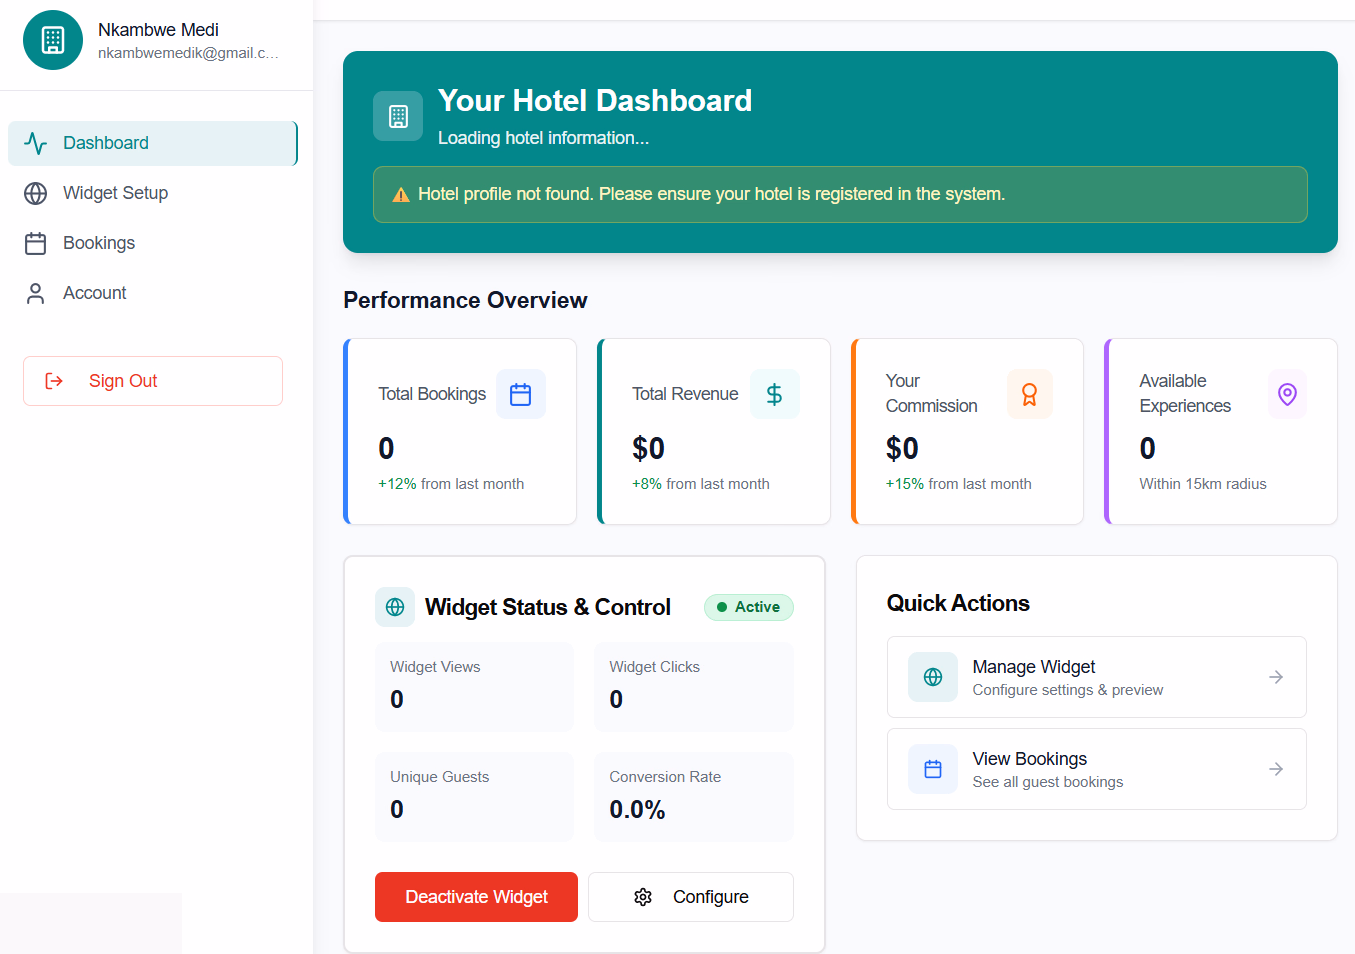The width and height of the screenshot is (1355, 954).
Task: Click the Widget Setup globe icon
Action: pos(36,193)
